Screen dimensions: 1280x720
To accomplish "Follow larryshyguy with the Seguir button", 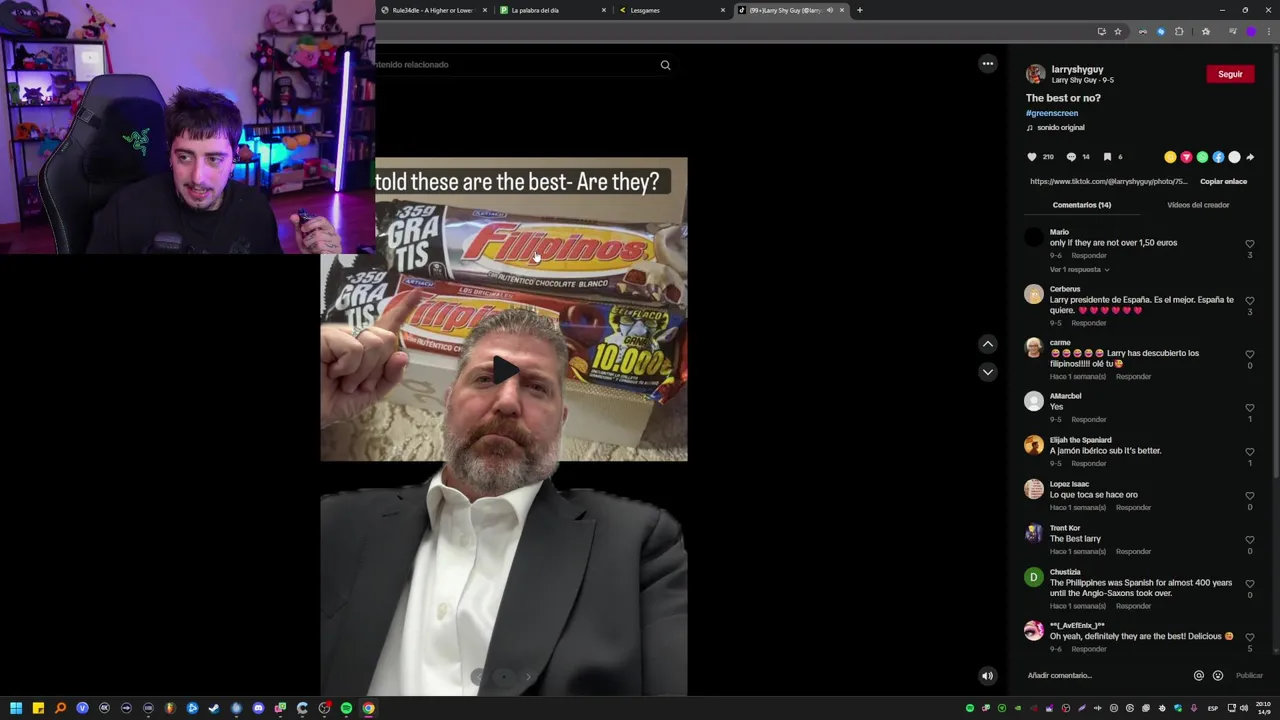I will tap(1230, 74).
